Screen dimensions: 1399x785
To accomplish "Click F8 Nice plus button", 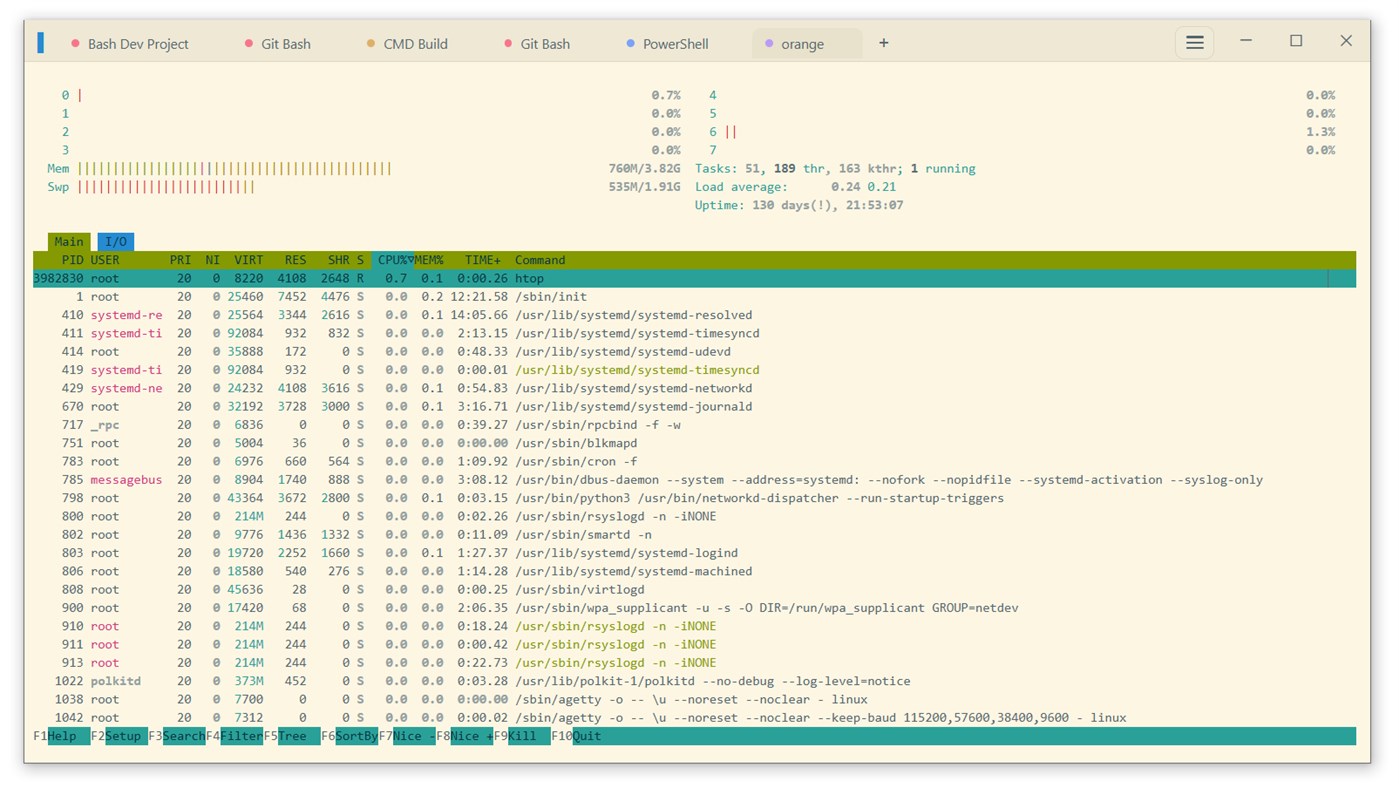I will 464,736.
